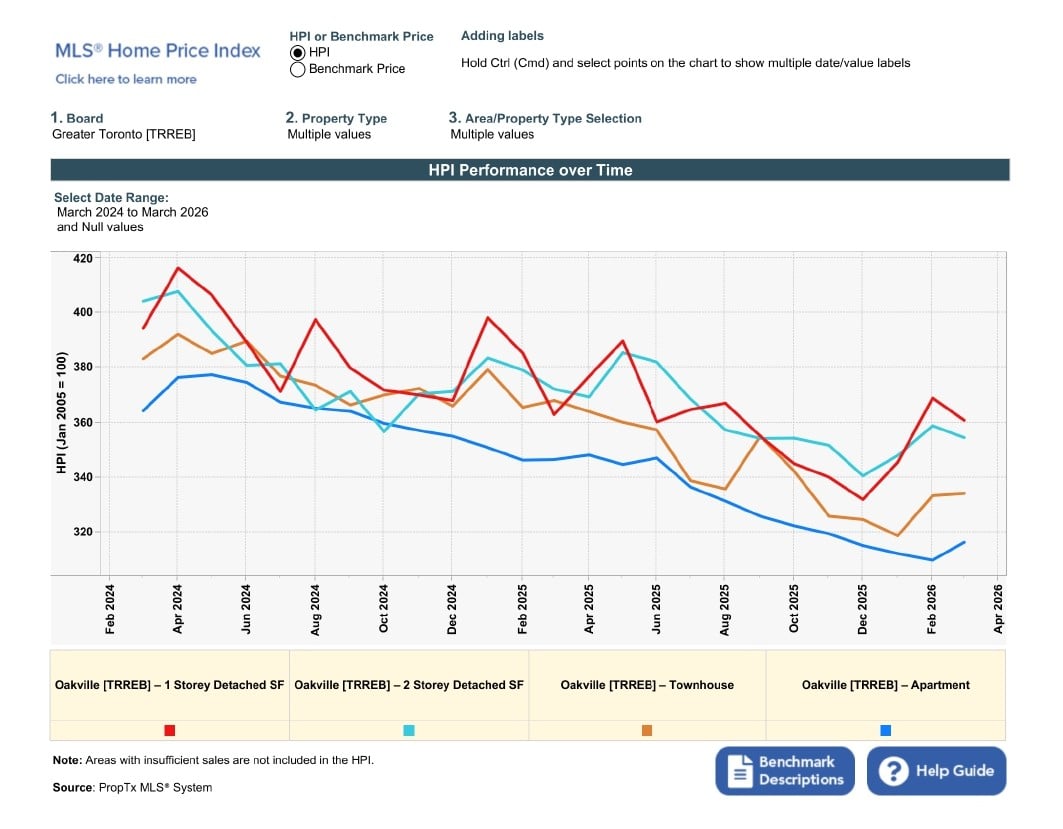Select the Benchmark Price radio button

(x=297, y=70)
